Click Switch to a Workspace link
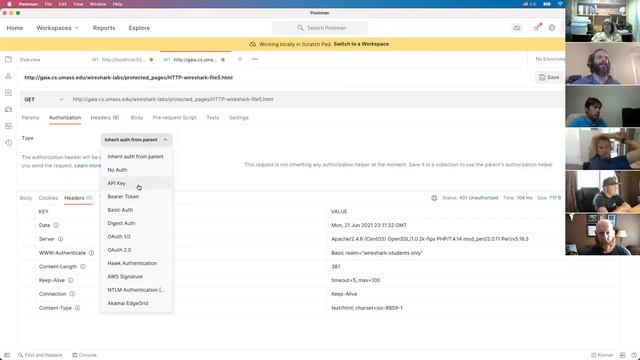The image size is (640, 360). click(x=361, y=44)
